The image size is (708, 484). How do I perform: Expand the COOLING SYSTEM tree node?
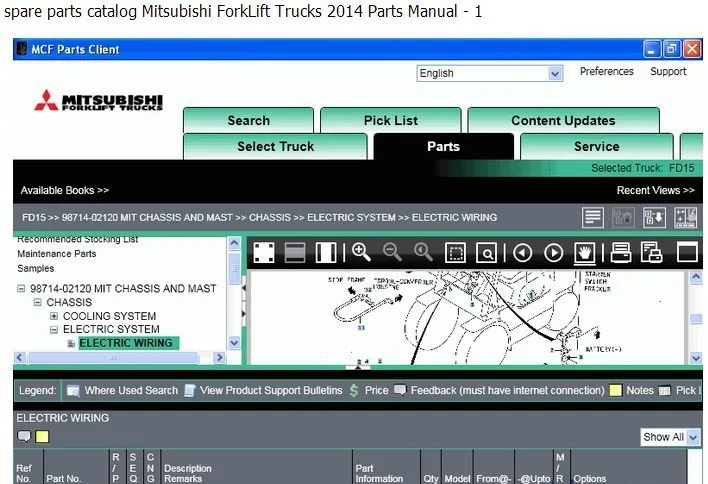pos(54,316)
